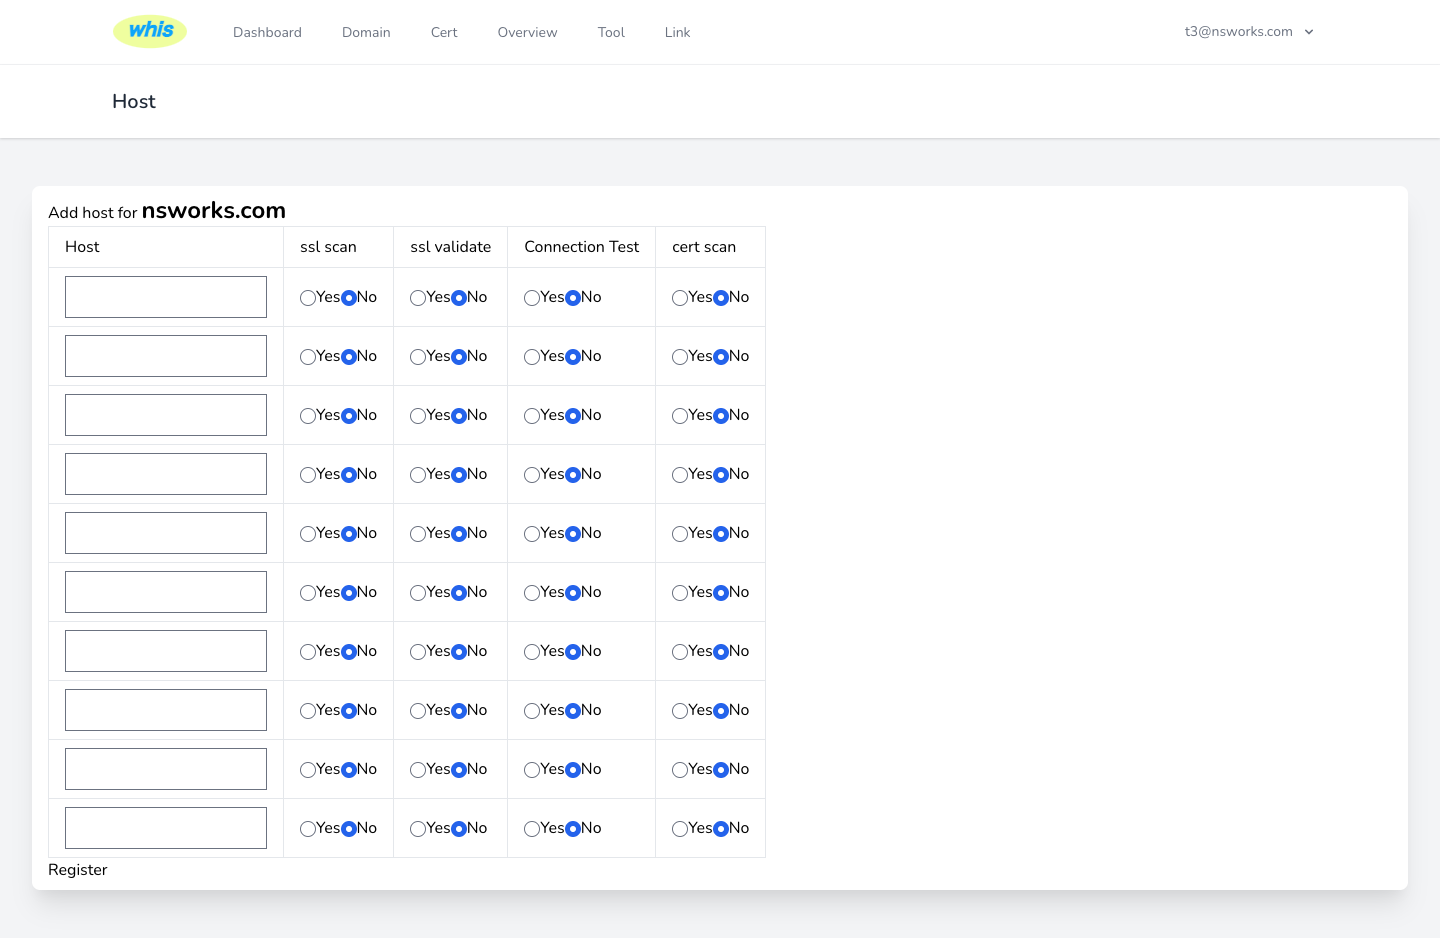Choose cert scan Yes in last row
The image size is (1440, 938).
[x=680, y=829]
